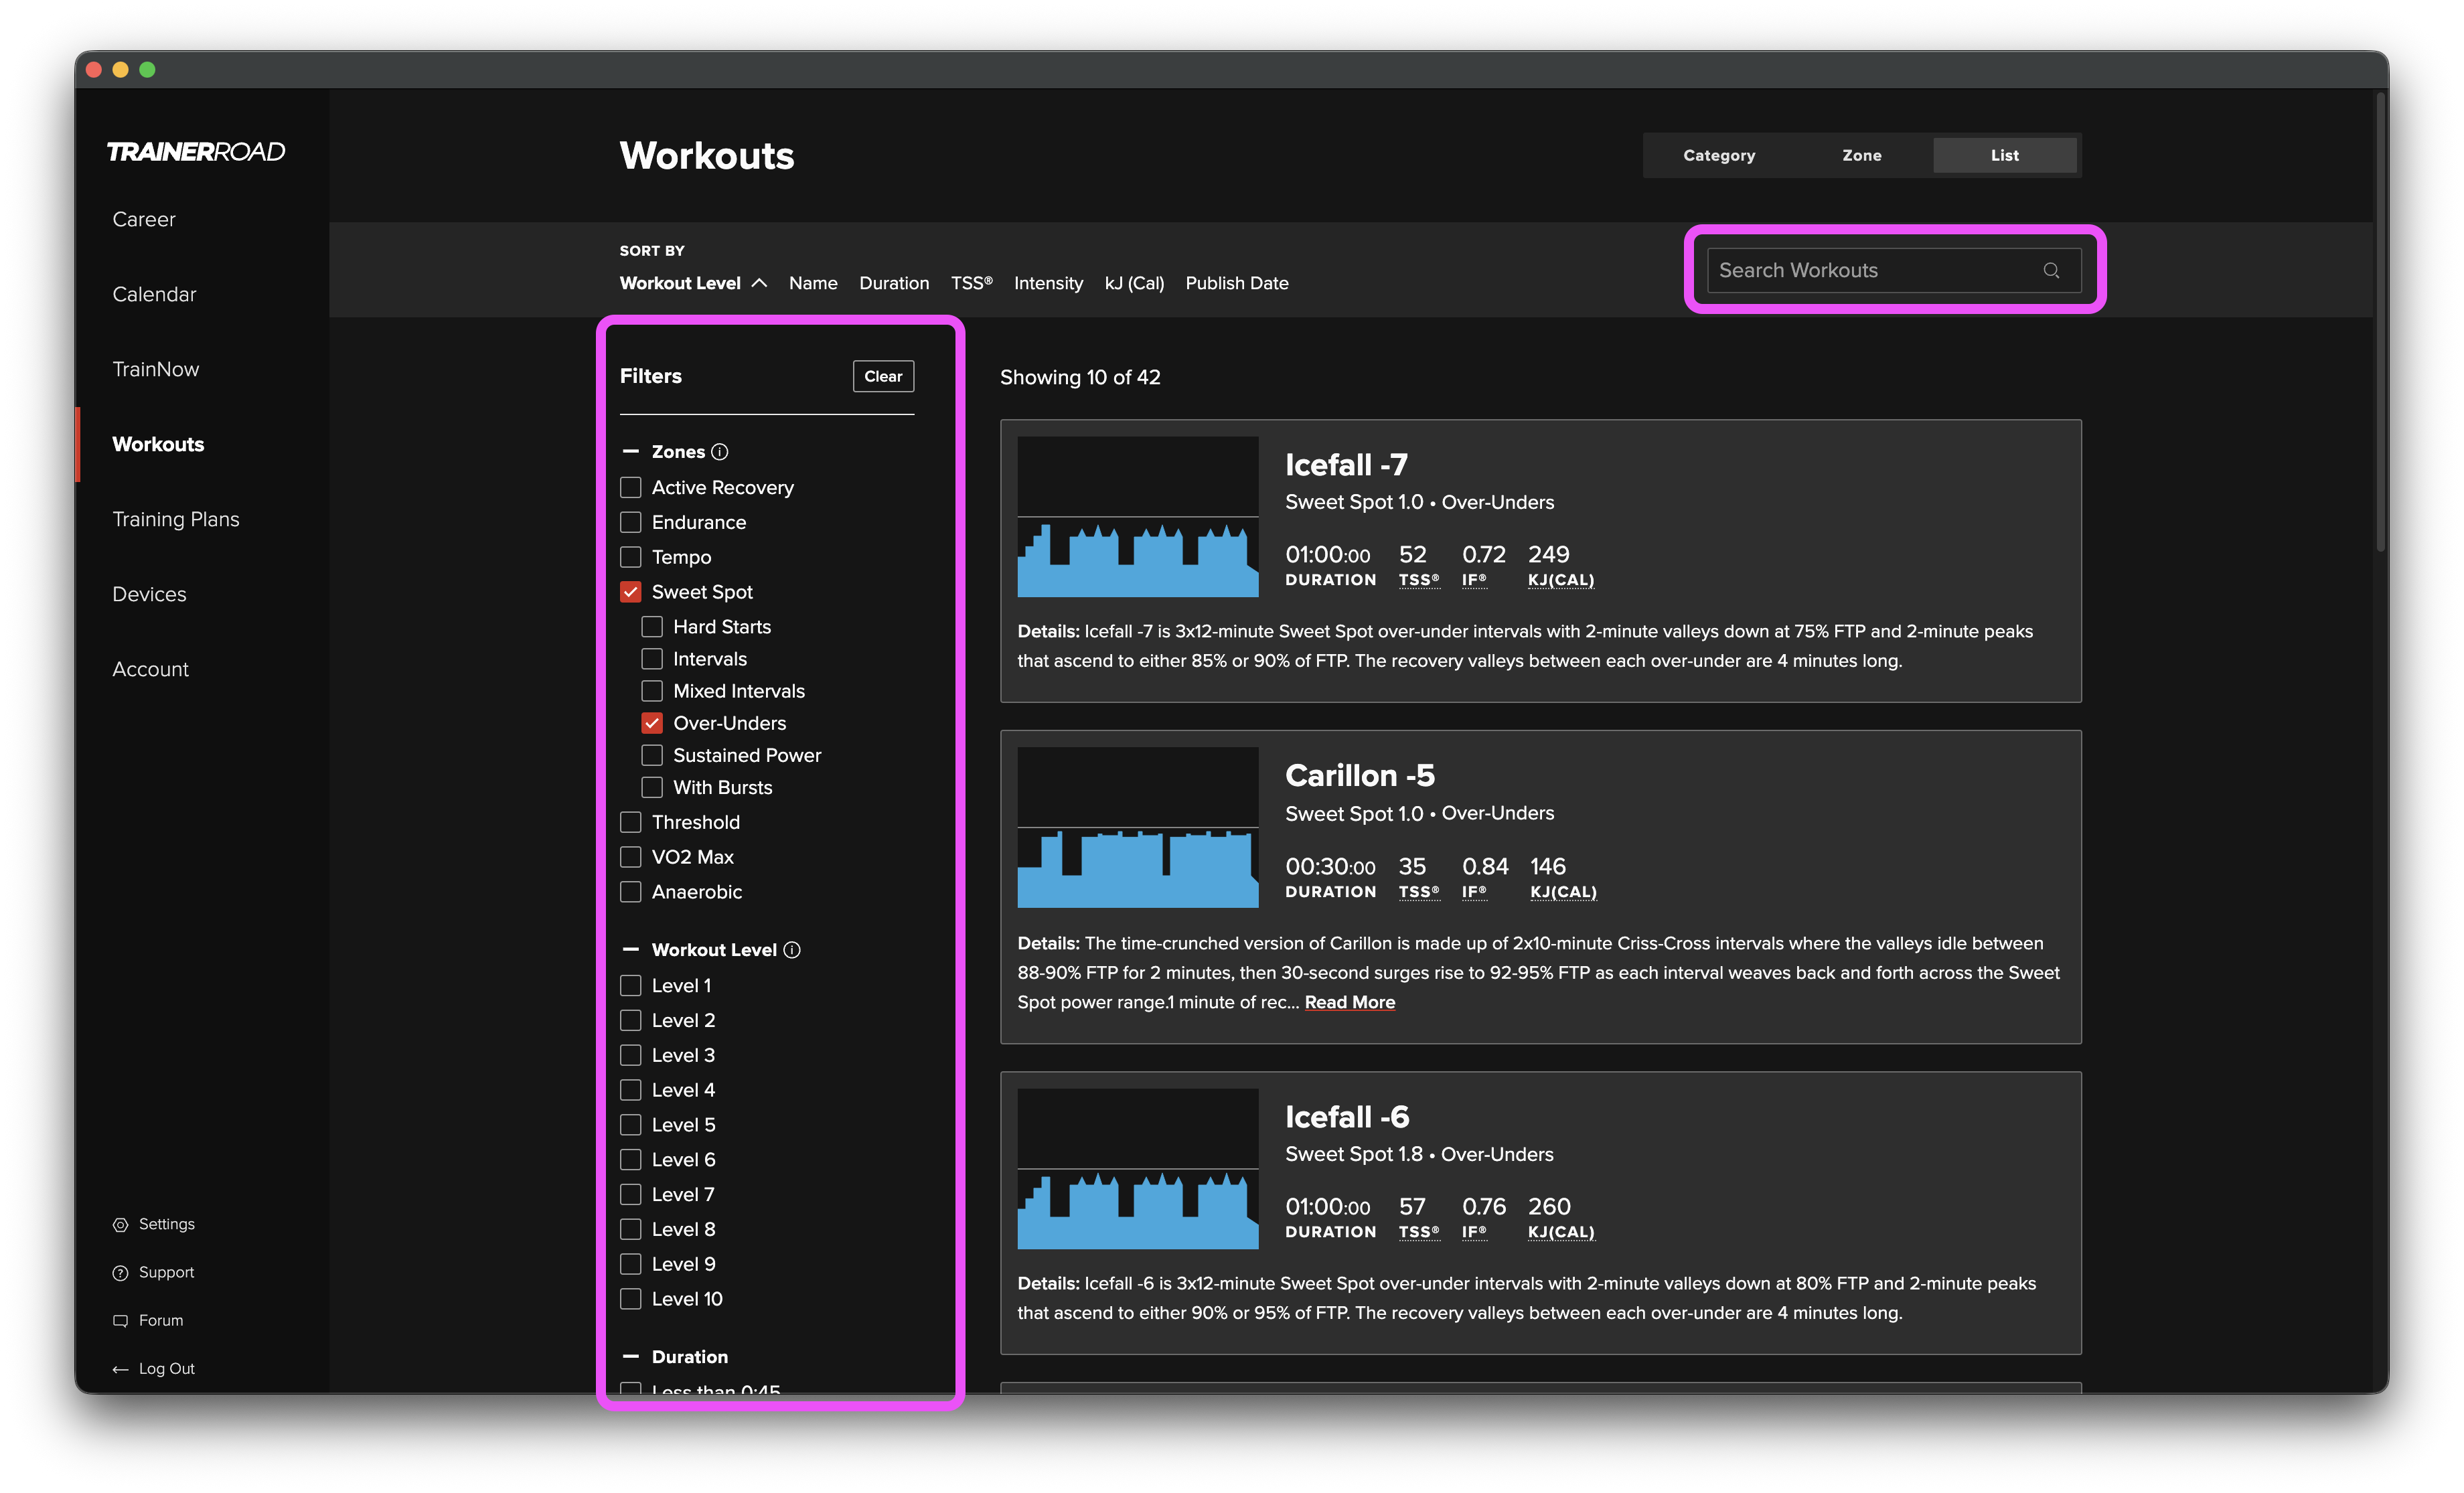Viewport: 2464px width, 1493px height.
Task: Select the List view tab
Action: point(2005,155)
